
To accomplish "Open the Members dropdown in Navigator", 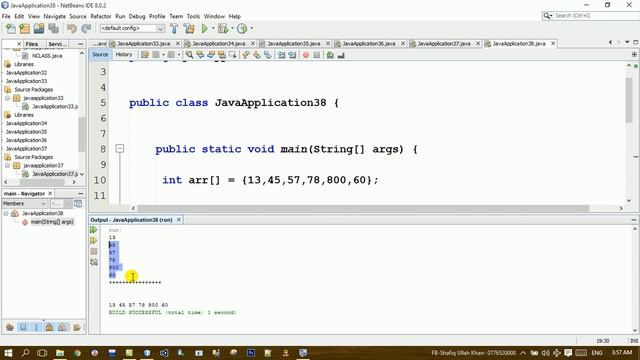I will click(x=25, y=203).
